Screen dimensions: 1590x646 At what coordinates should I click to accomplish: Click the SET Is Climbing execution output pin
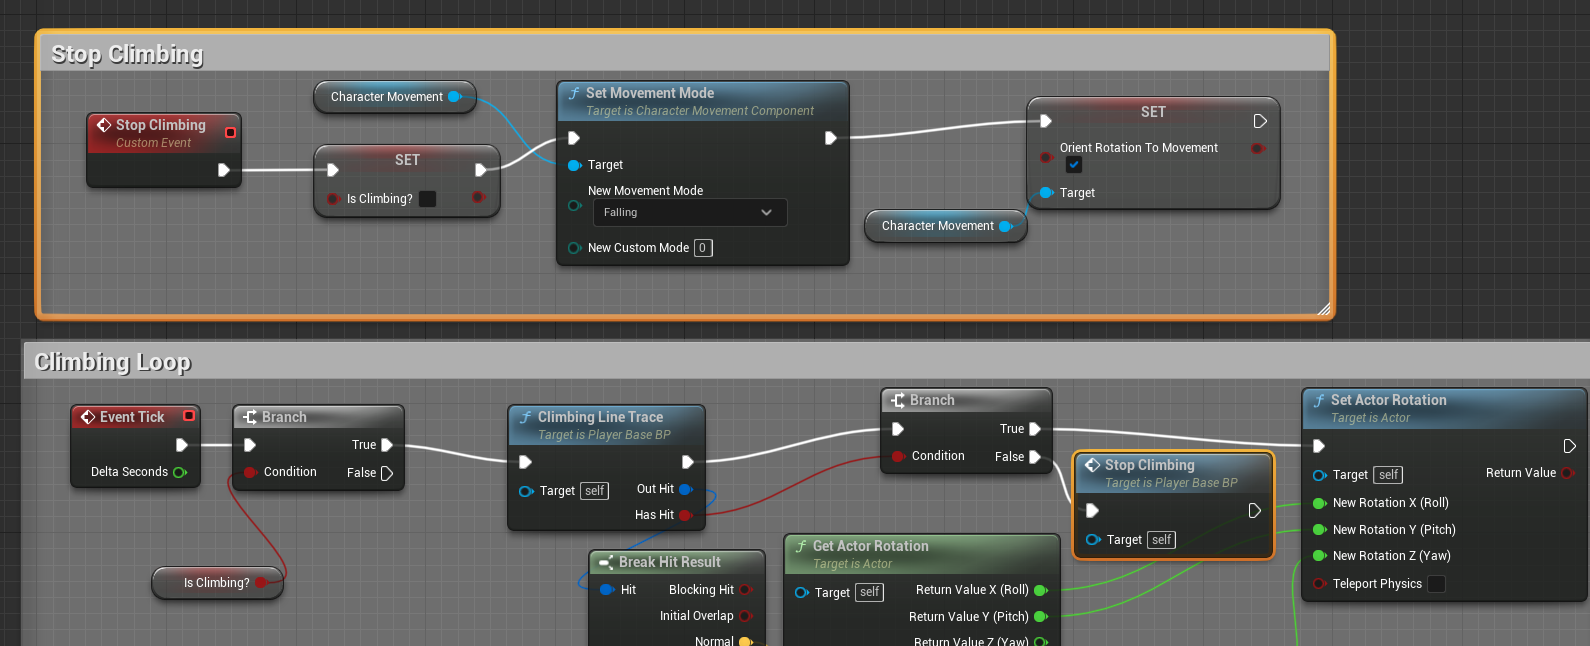click(x=481, y=170)
